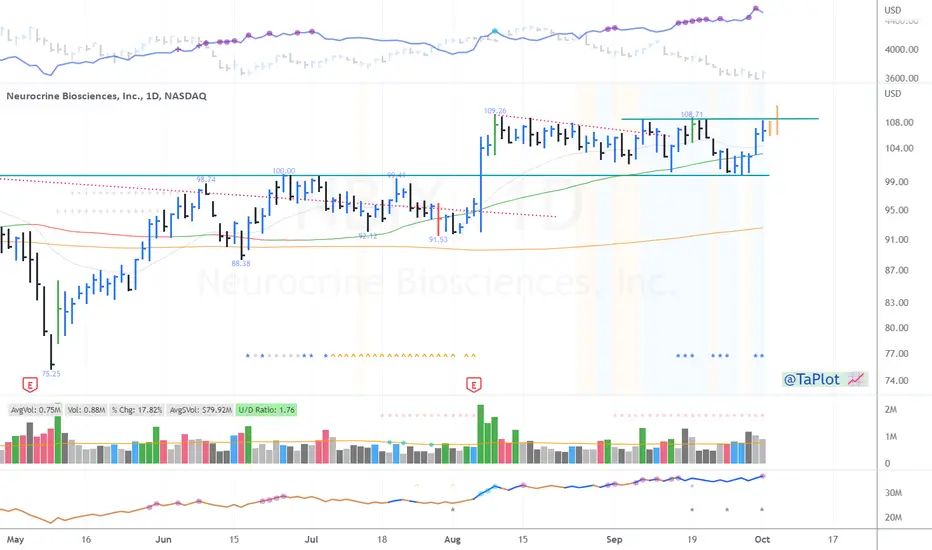
Task: Click the Aug date axis label
Action: (452, 539)
